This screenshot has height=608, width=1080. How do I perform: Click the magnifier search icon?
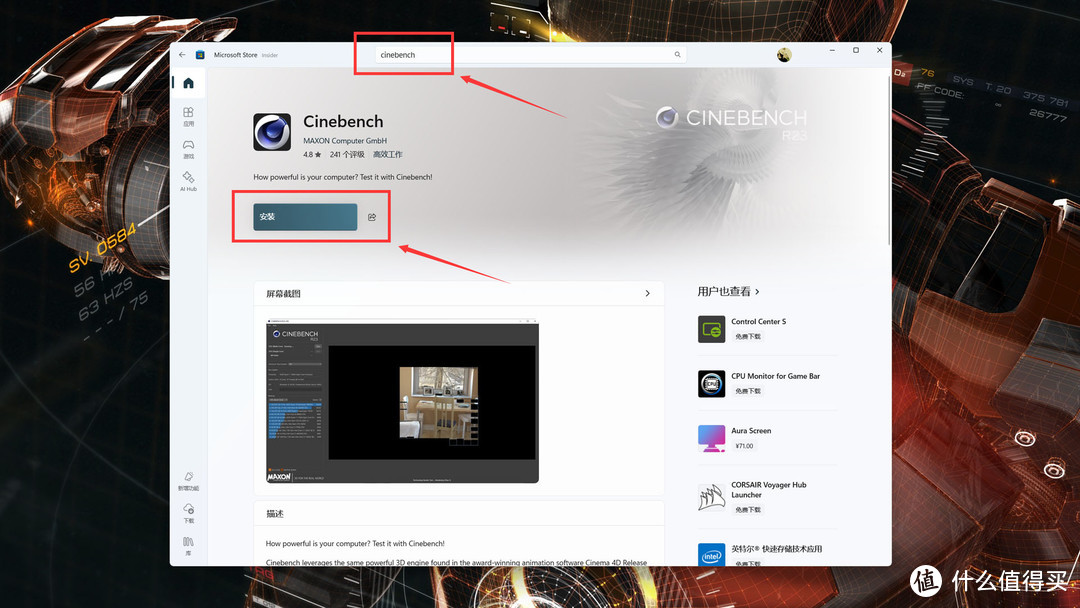678,54
